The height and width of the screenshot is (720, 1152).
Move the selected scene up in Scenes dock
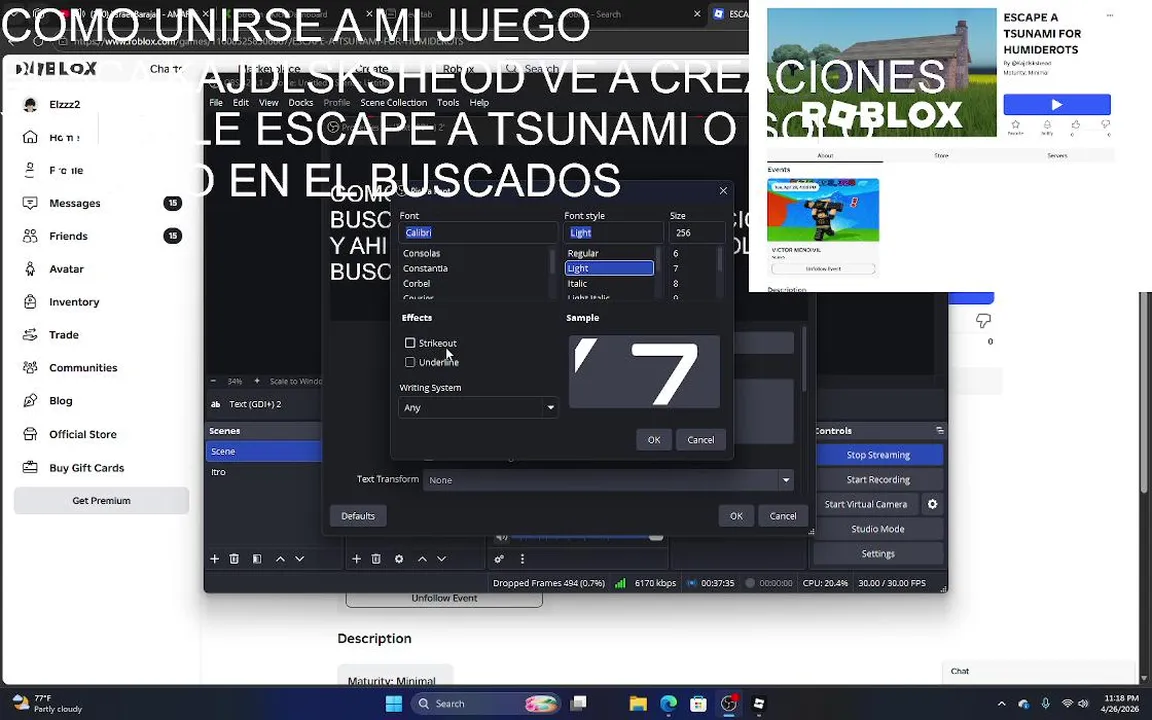(x=280, y=559)
